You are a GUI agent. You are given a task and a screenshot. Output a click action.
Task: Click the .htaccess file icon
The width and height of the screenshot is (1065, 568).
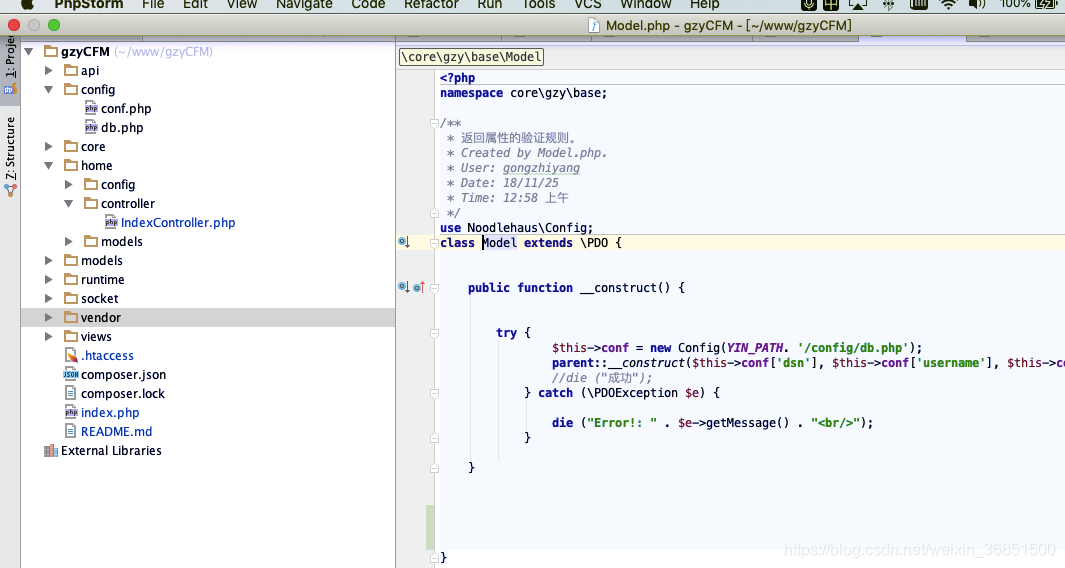pyautogui.click(x=71, y=355)
